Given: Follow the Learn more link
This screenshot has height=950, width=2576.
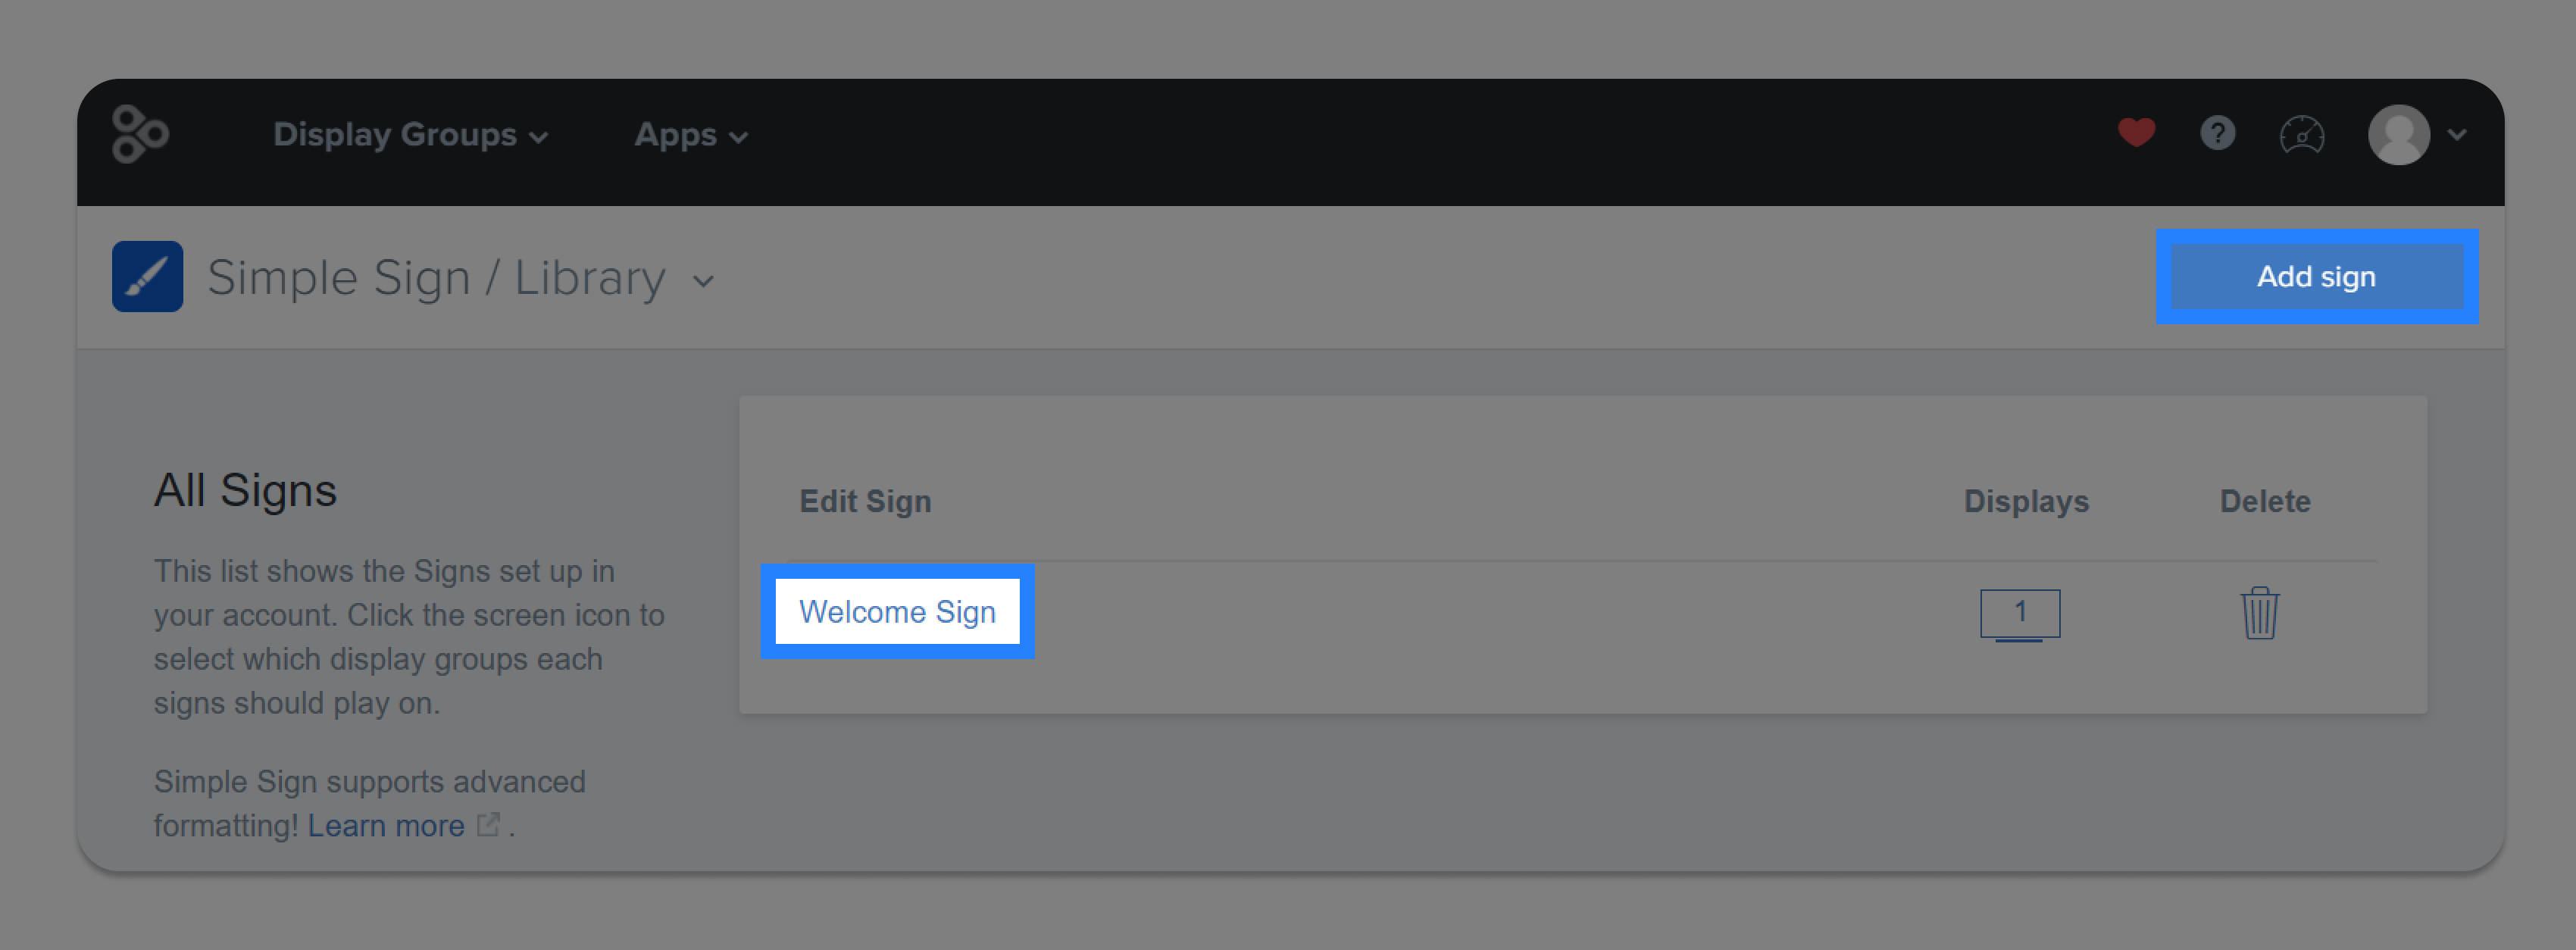Looking at the screenshot, I should click(x=386, y=825).
